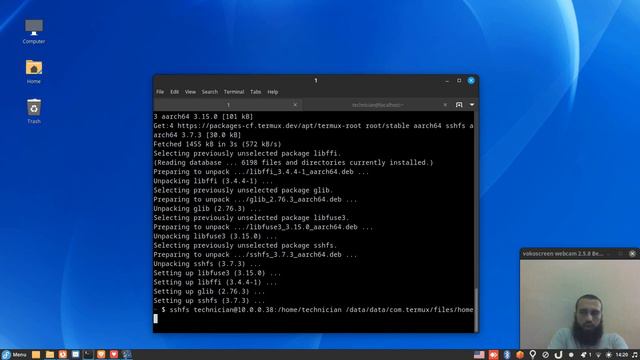Open the music note sound tray icon
This screenshot has width=640, height=360.
[635, 355]
